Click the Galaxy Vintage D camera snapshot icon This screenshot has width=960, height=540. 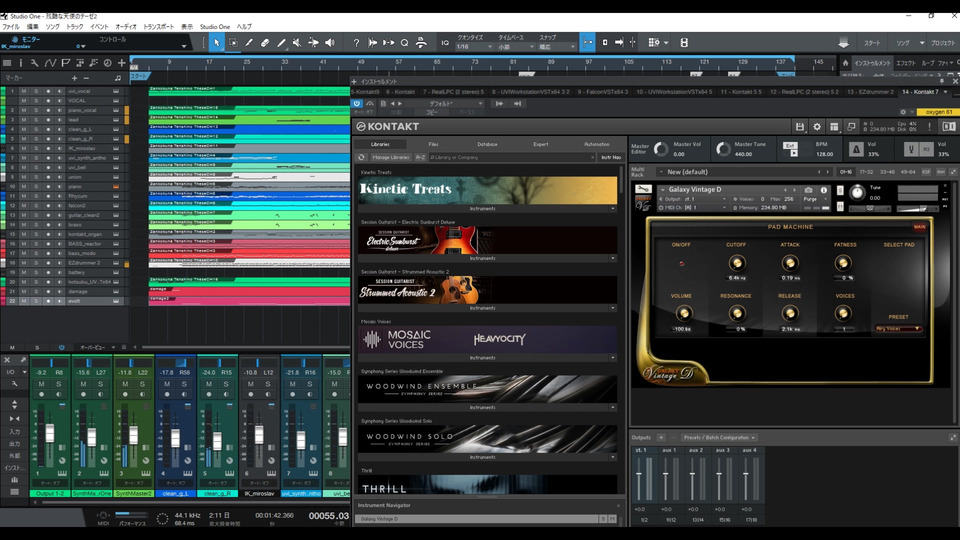coord(808,190)
